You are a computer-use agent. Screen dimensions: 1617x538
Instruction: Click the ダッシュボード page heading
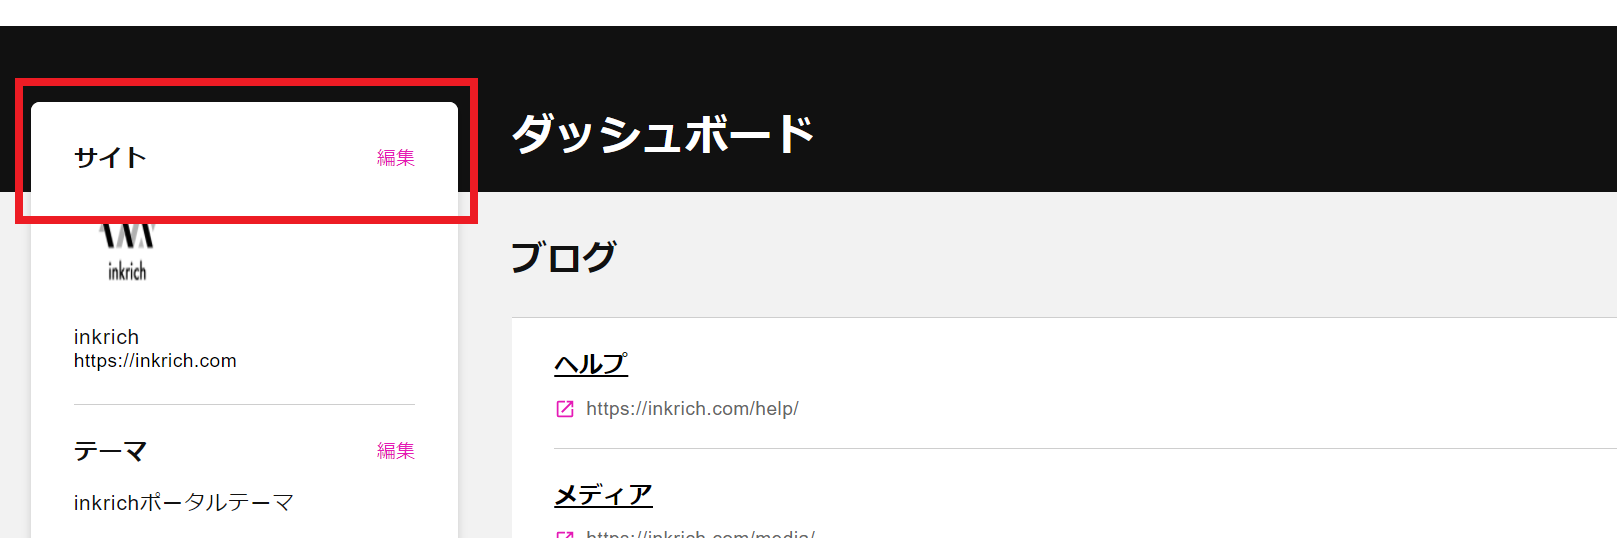663,134
